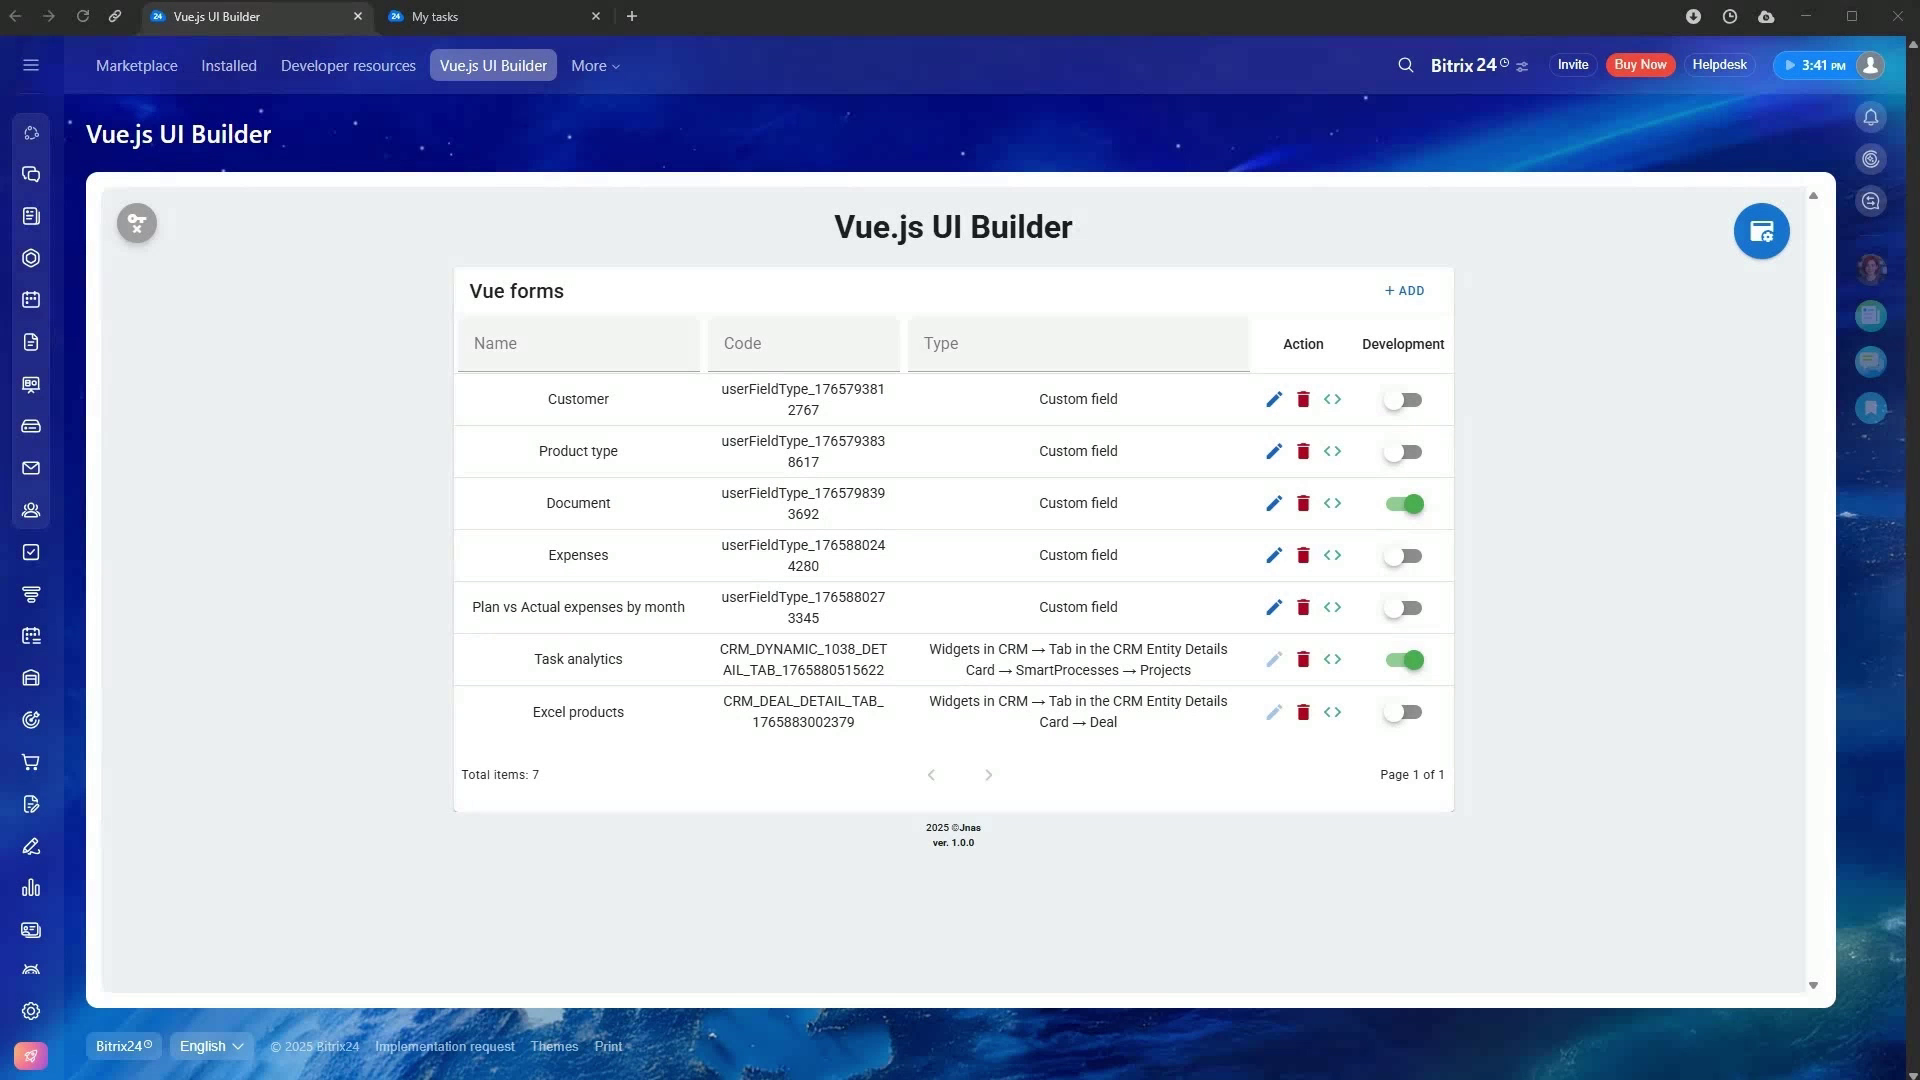Click the Buy Now button
This screenshot has width=1920, height=1080.
pos(1640,65)
